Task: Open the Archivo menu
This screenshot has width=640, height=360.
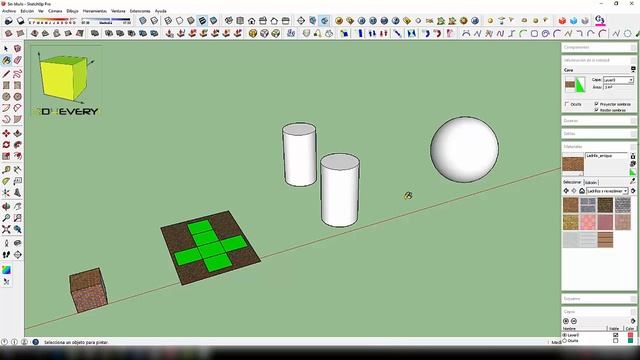Action: 9,11
